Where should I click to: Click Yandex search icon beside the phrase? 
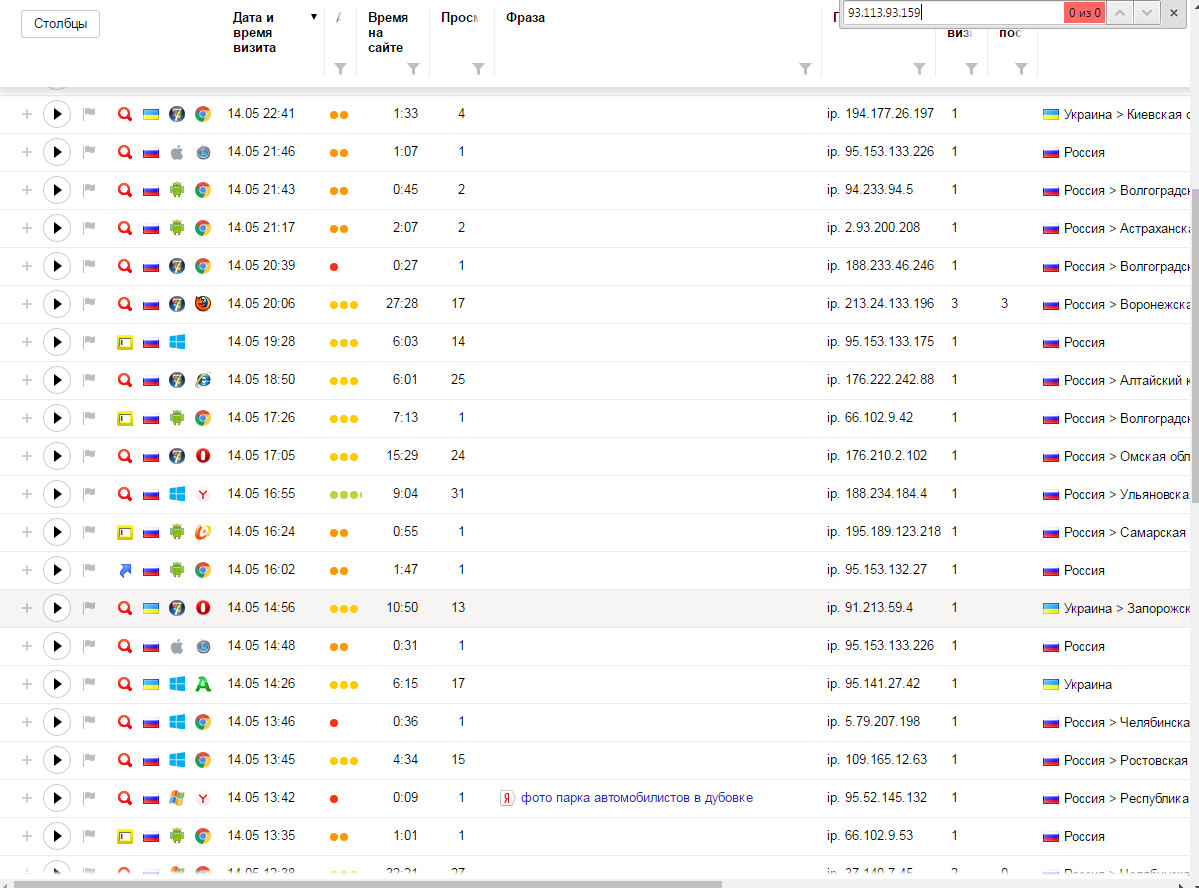click(506, 798)
